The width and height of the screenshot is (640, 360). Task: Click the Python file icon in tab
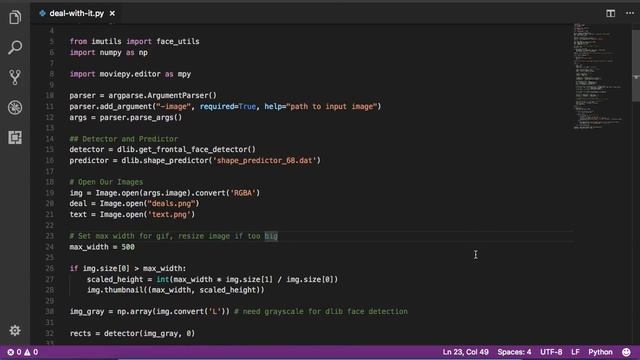click(42, 13)
